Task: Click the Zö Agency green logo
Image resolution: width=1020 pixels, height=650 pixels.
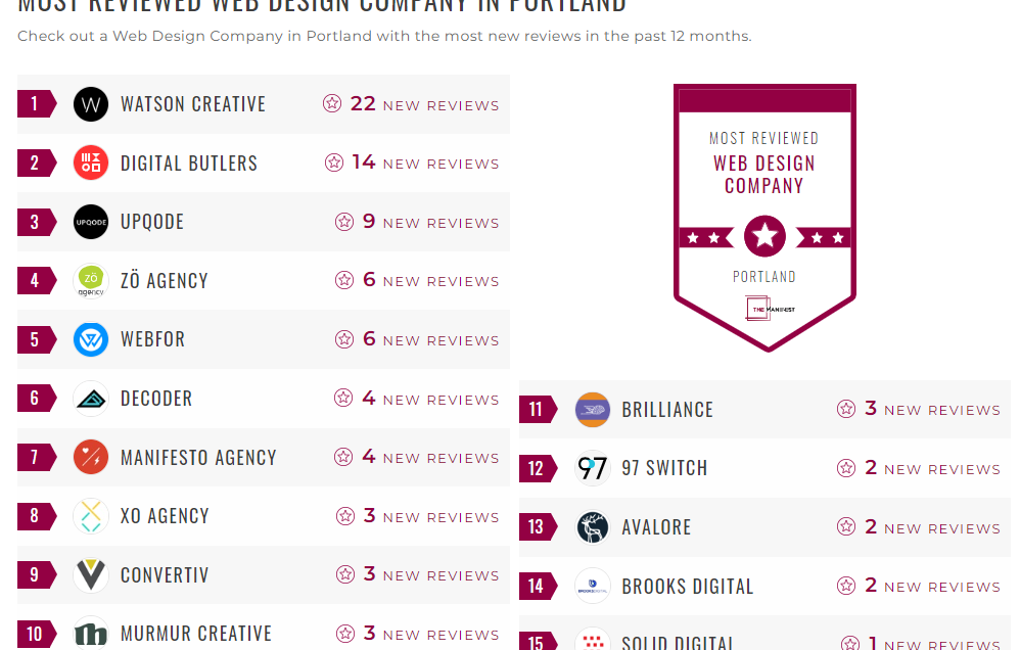Action: tap(91, 281)
